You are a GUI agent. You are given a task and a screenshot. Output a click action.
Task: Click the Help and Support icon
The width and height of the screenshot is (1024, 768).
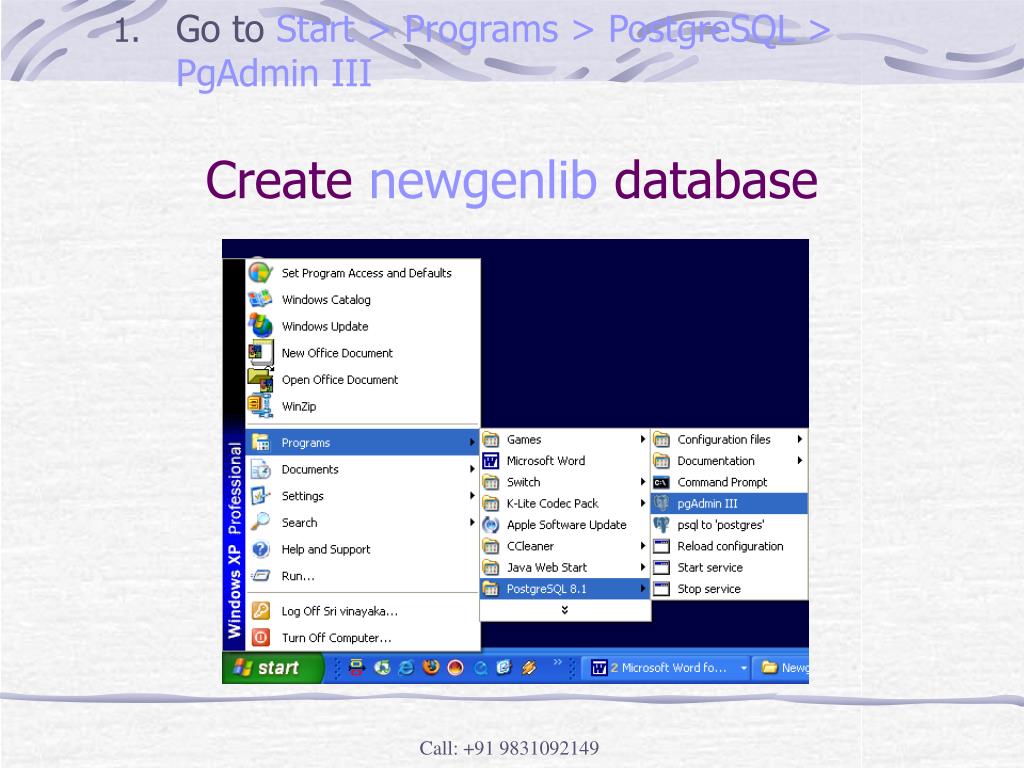click(261, 549)
